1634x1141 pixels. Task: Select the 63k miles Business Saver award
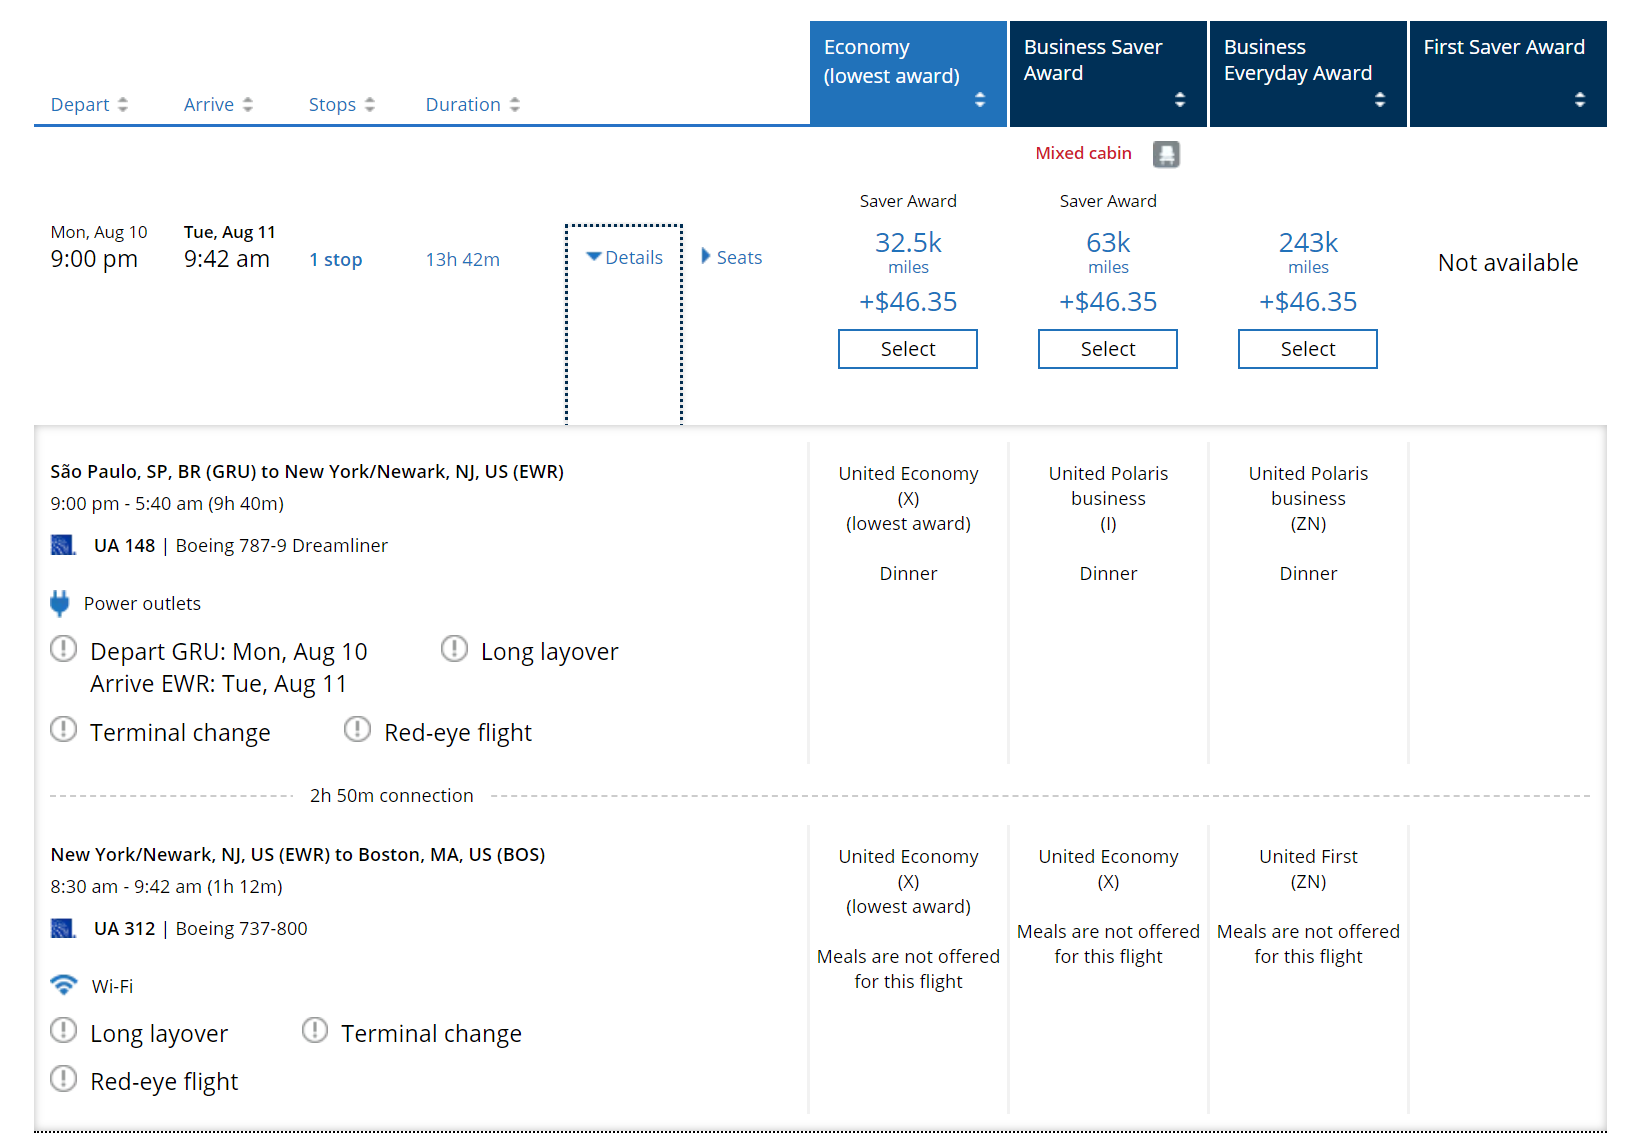pyautogui.click(x=1108, y=349)
